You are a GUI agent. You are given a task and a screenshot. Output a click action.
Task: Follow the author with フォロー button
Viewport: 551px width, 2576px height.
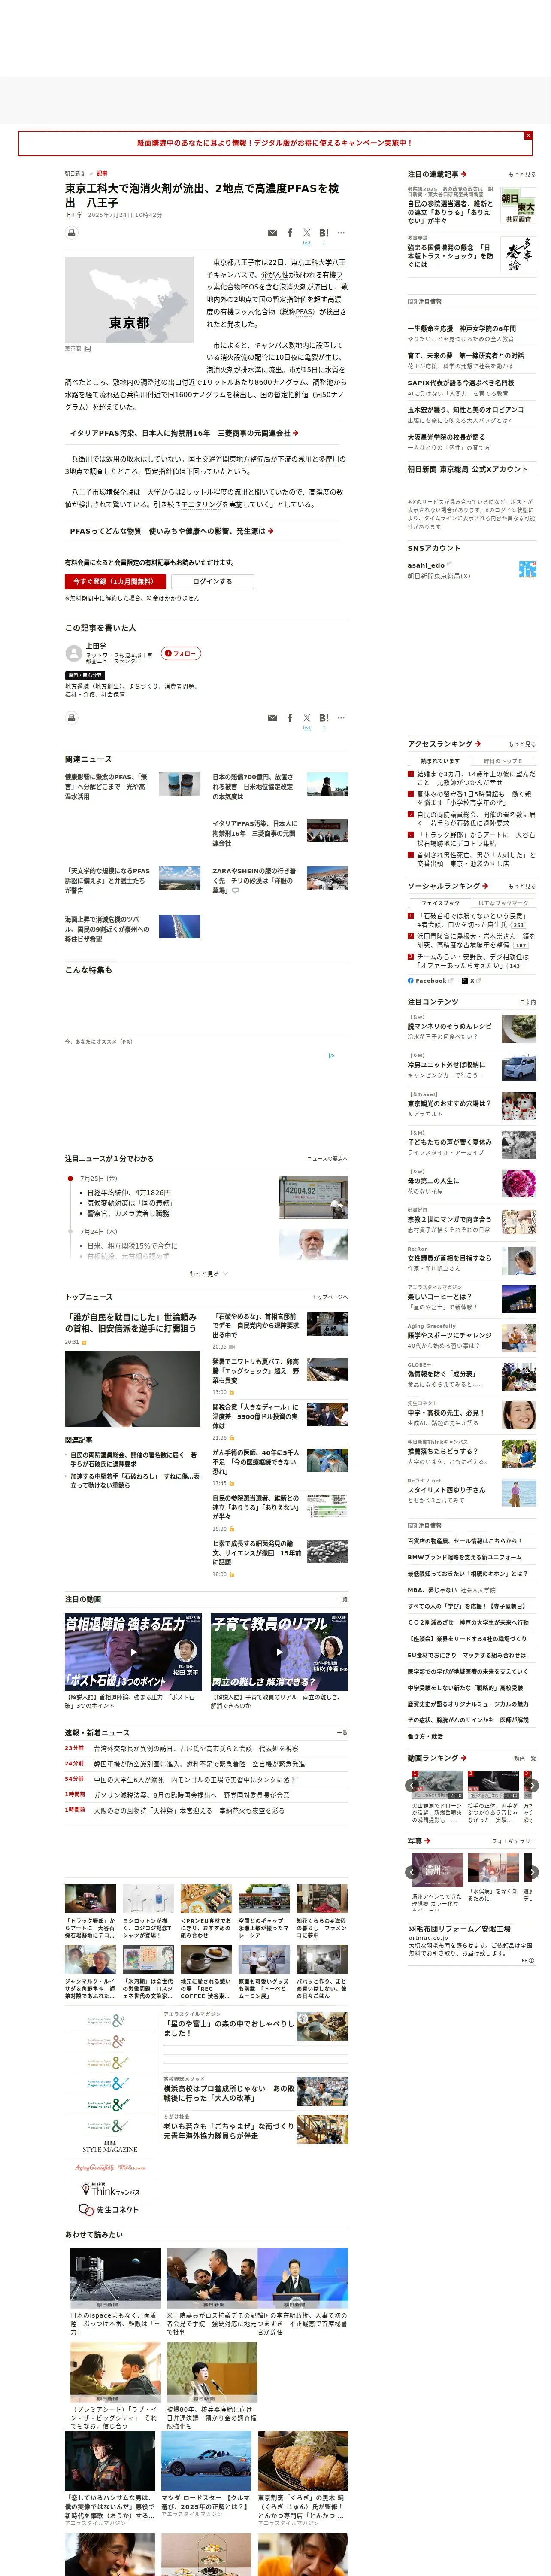tap(181, 653)
